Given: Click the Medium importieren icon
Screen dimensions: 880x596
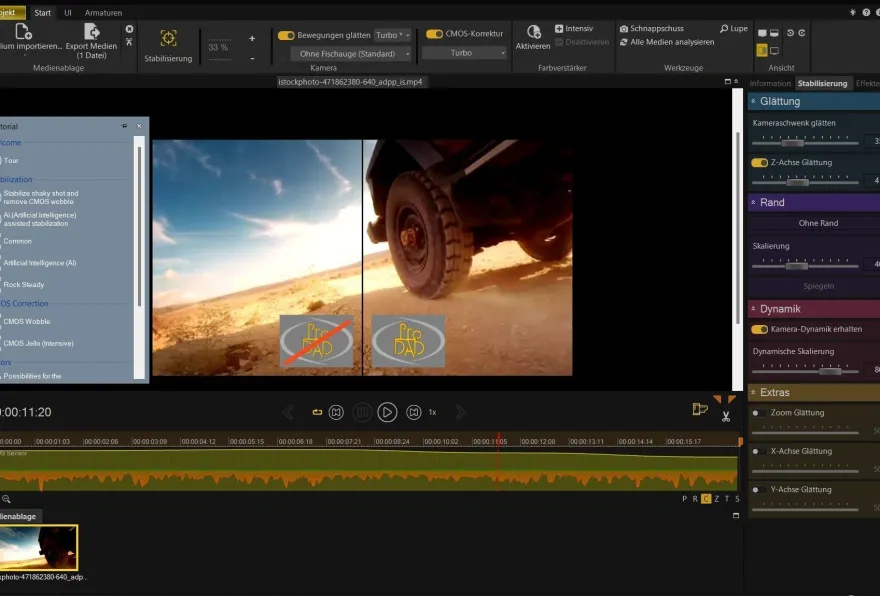Looking at the screenshot, I should [x=23, y=31].
